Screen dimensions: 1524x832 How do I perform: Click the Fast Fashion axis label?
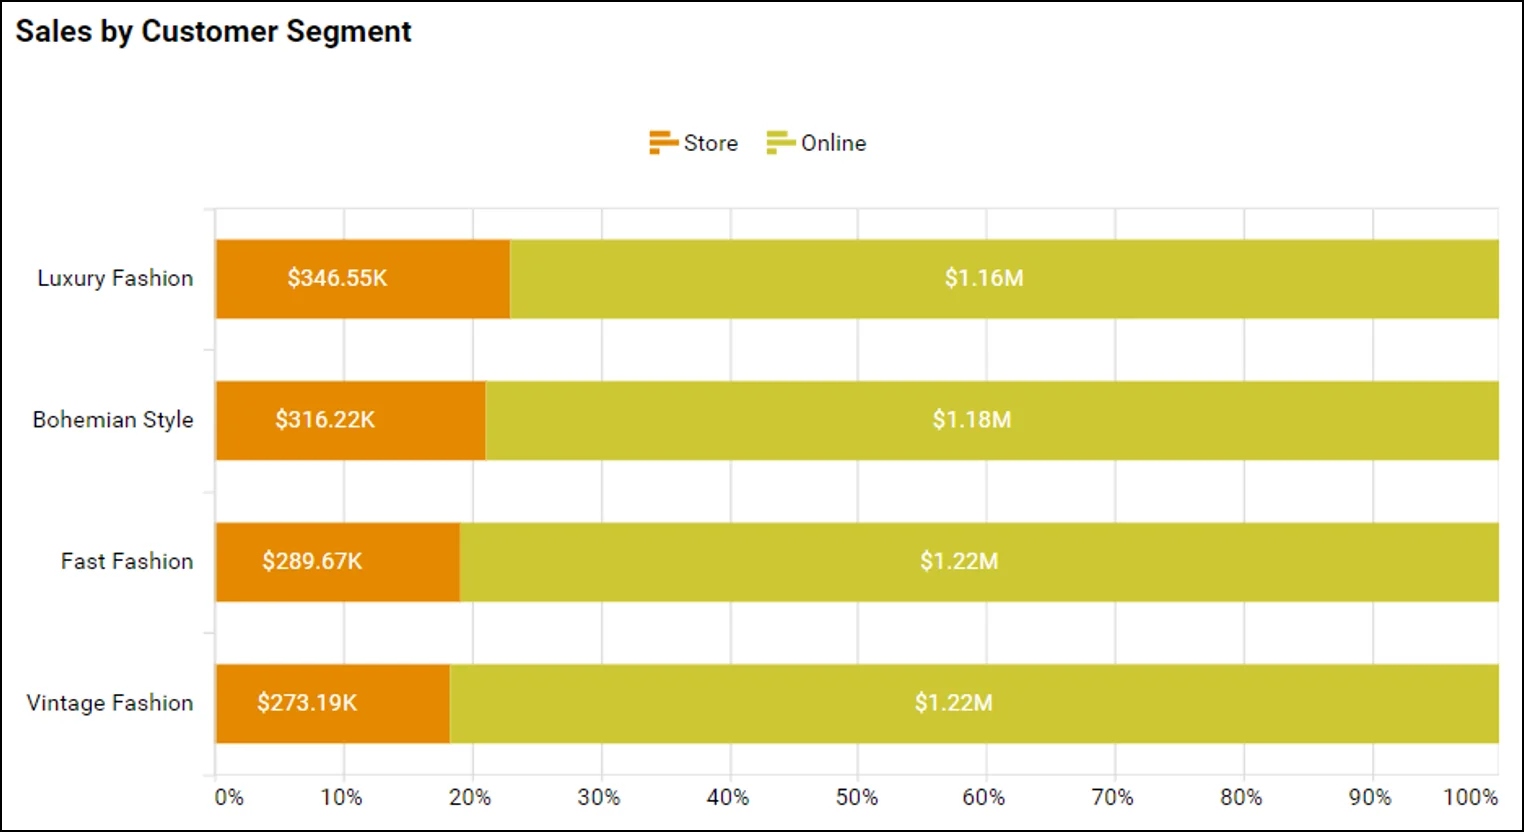127,562
